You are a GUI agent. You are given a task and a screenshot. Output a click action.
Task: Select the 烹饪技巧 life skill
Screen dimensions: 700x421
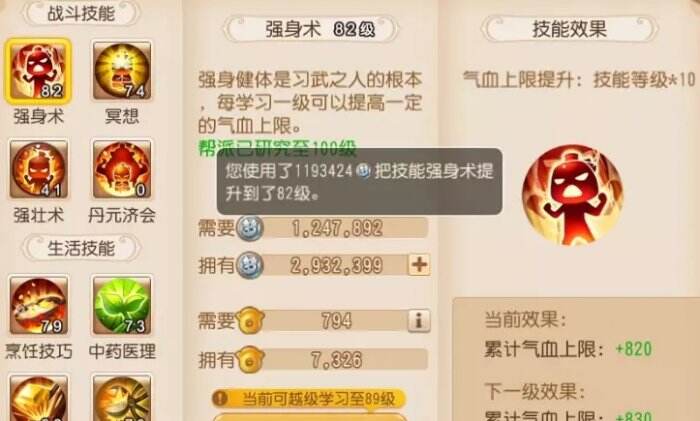[39, 305]
